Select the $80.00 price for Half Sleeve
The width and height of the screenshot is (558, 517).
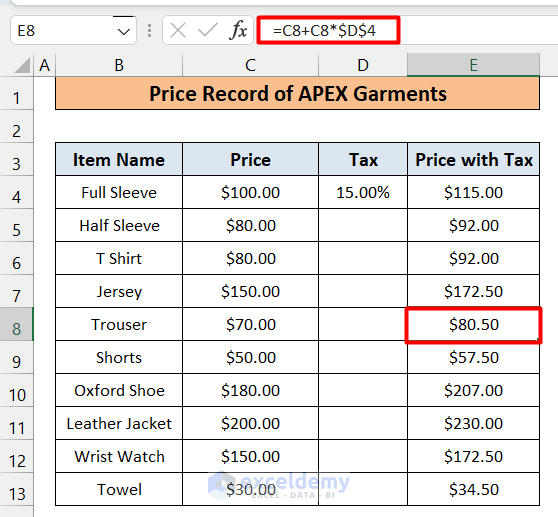[x=250, y=225]
